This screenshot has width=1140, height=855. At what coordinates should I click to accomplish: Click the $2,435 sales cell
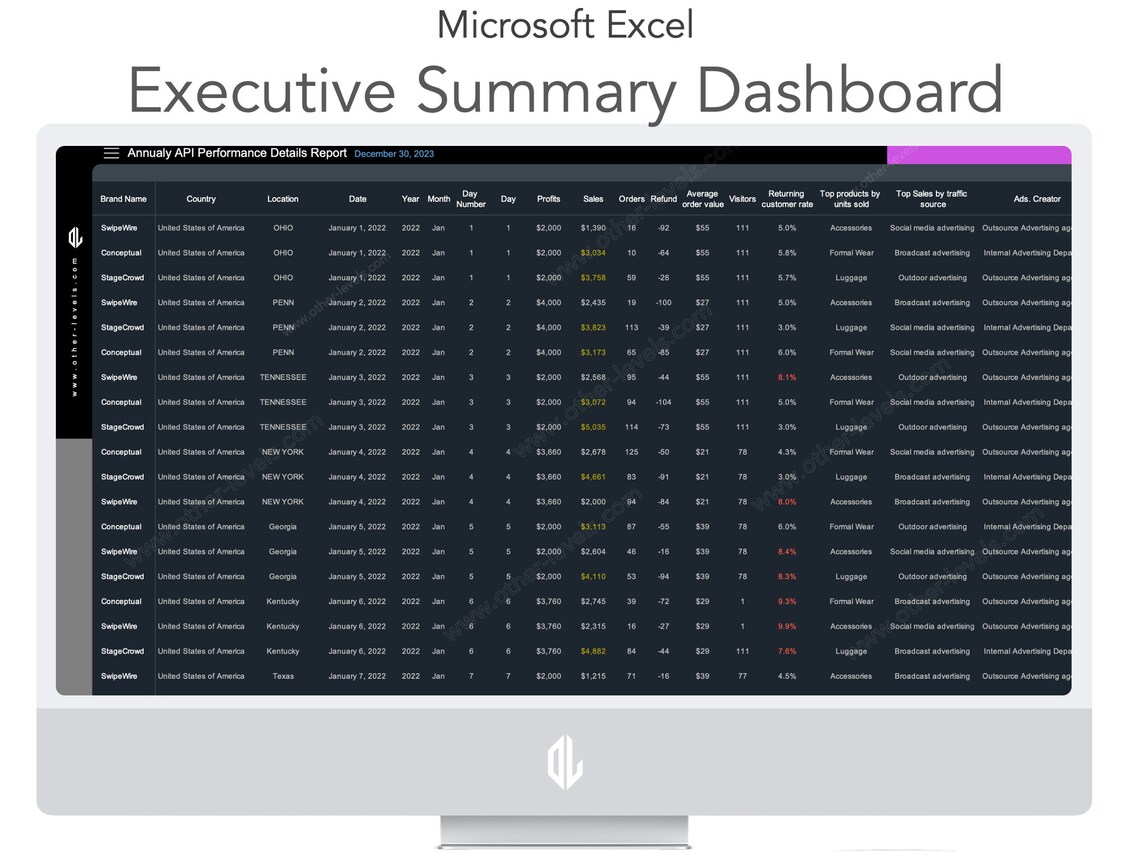click(x=593, y=302)
